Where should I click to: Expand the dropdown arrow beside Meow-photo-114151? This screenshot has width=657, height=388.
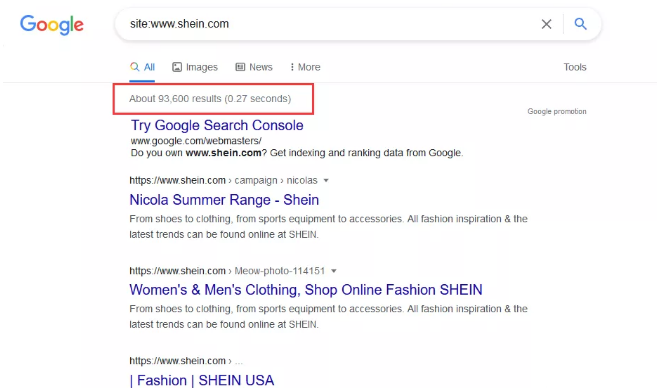[334, 271]
